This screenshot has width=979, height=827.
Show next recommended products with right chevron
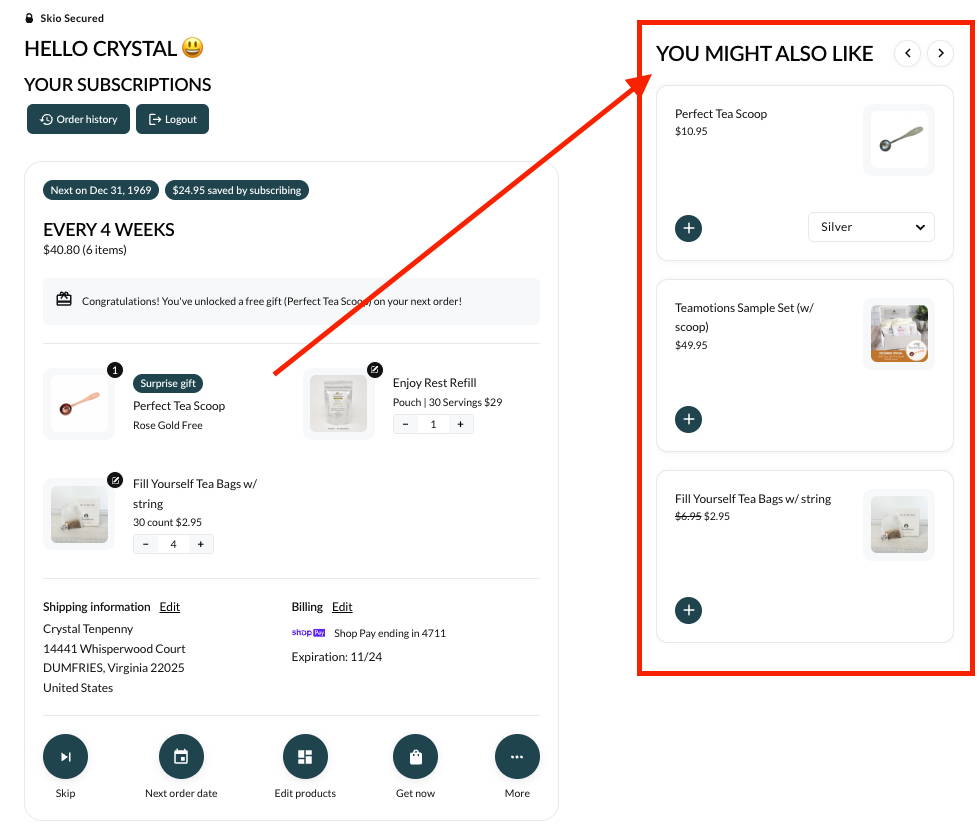click(940, 53)
